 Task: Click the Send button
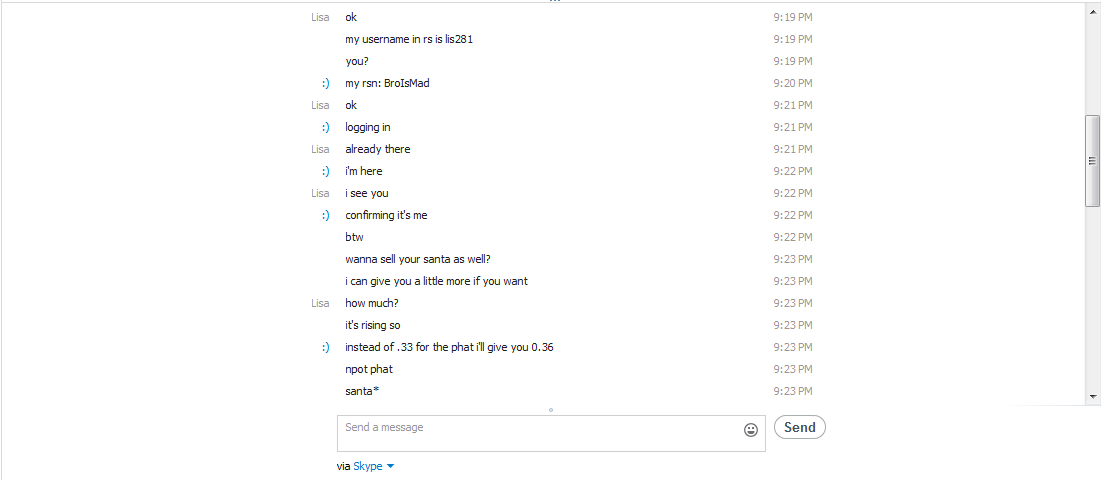click(x=800, y=427)
